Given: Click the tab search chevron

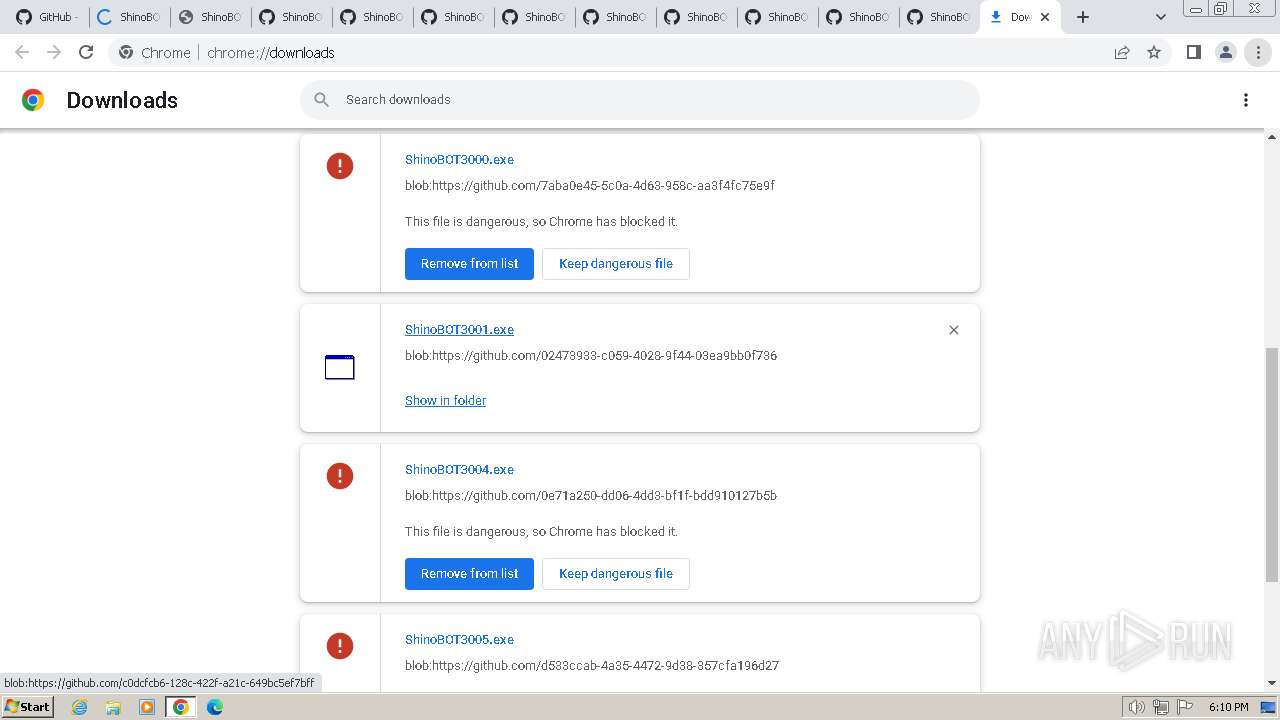Looking at the screenshot, I should coord(1160,17).
